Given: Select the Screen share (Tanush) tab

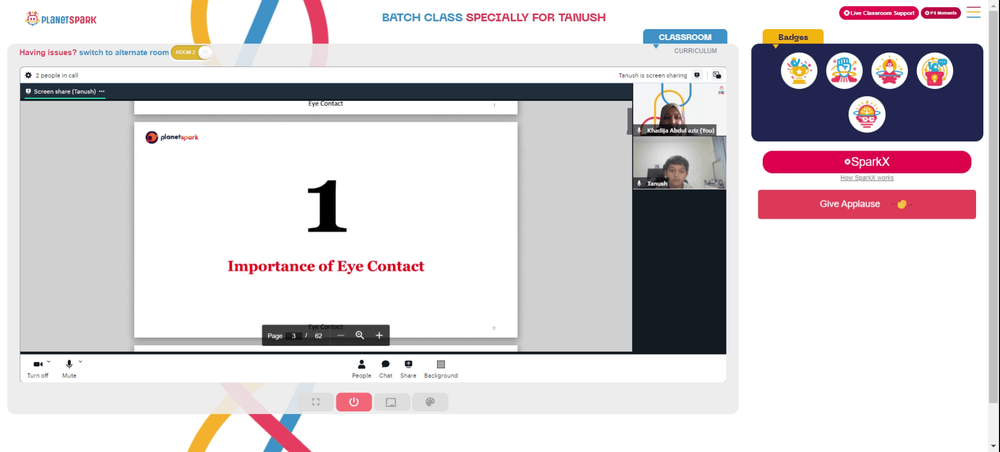Looking at the screenshot, I should click(x=64, y=92).
